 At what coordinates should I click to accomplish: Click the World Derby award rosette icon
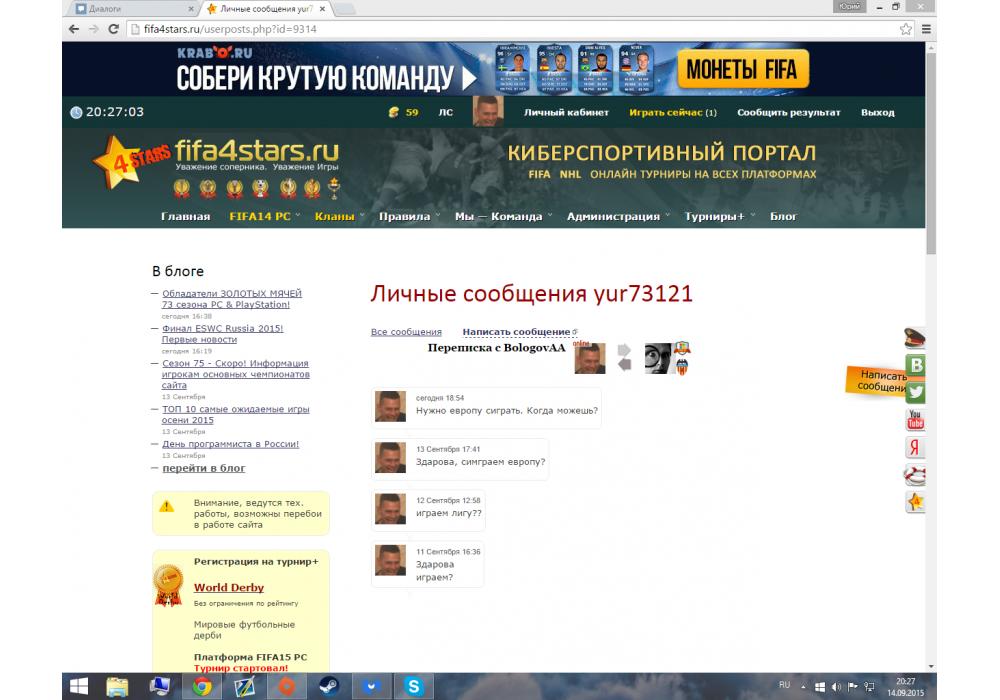[168, 585]
